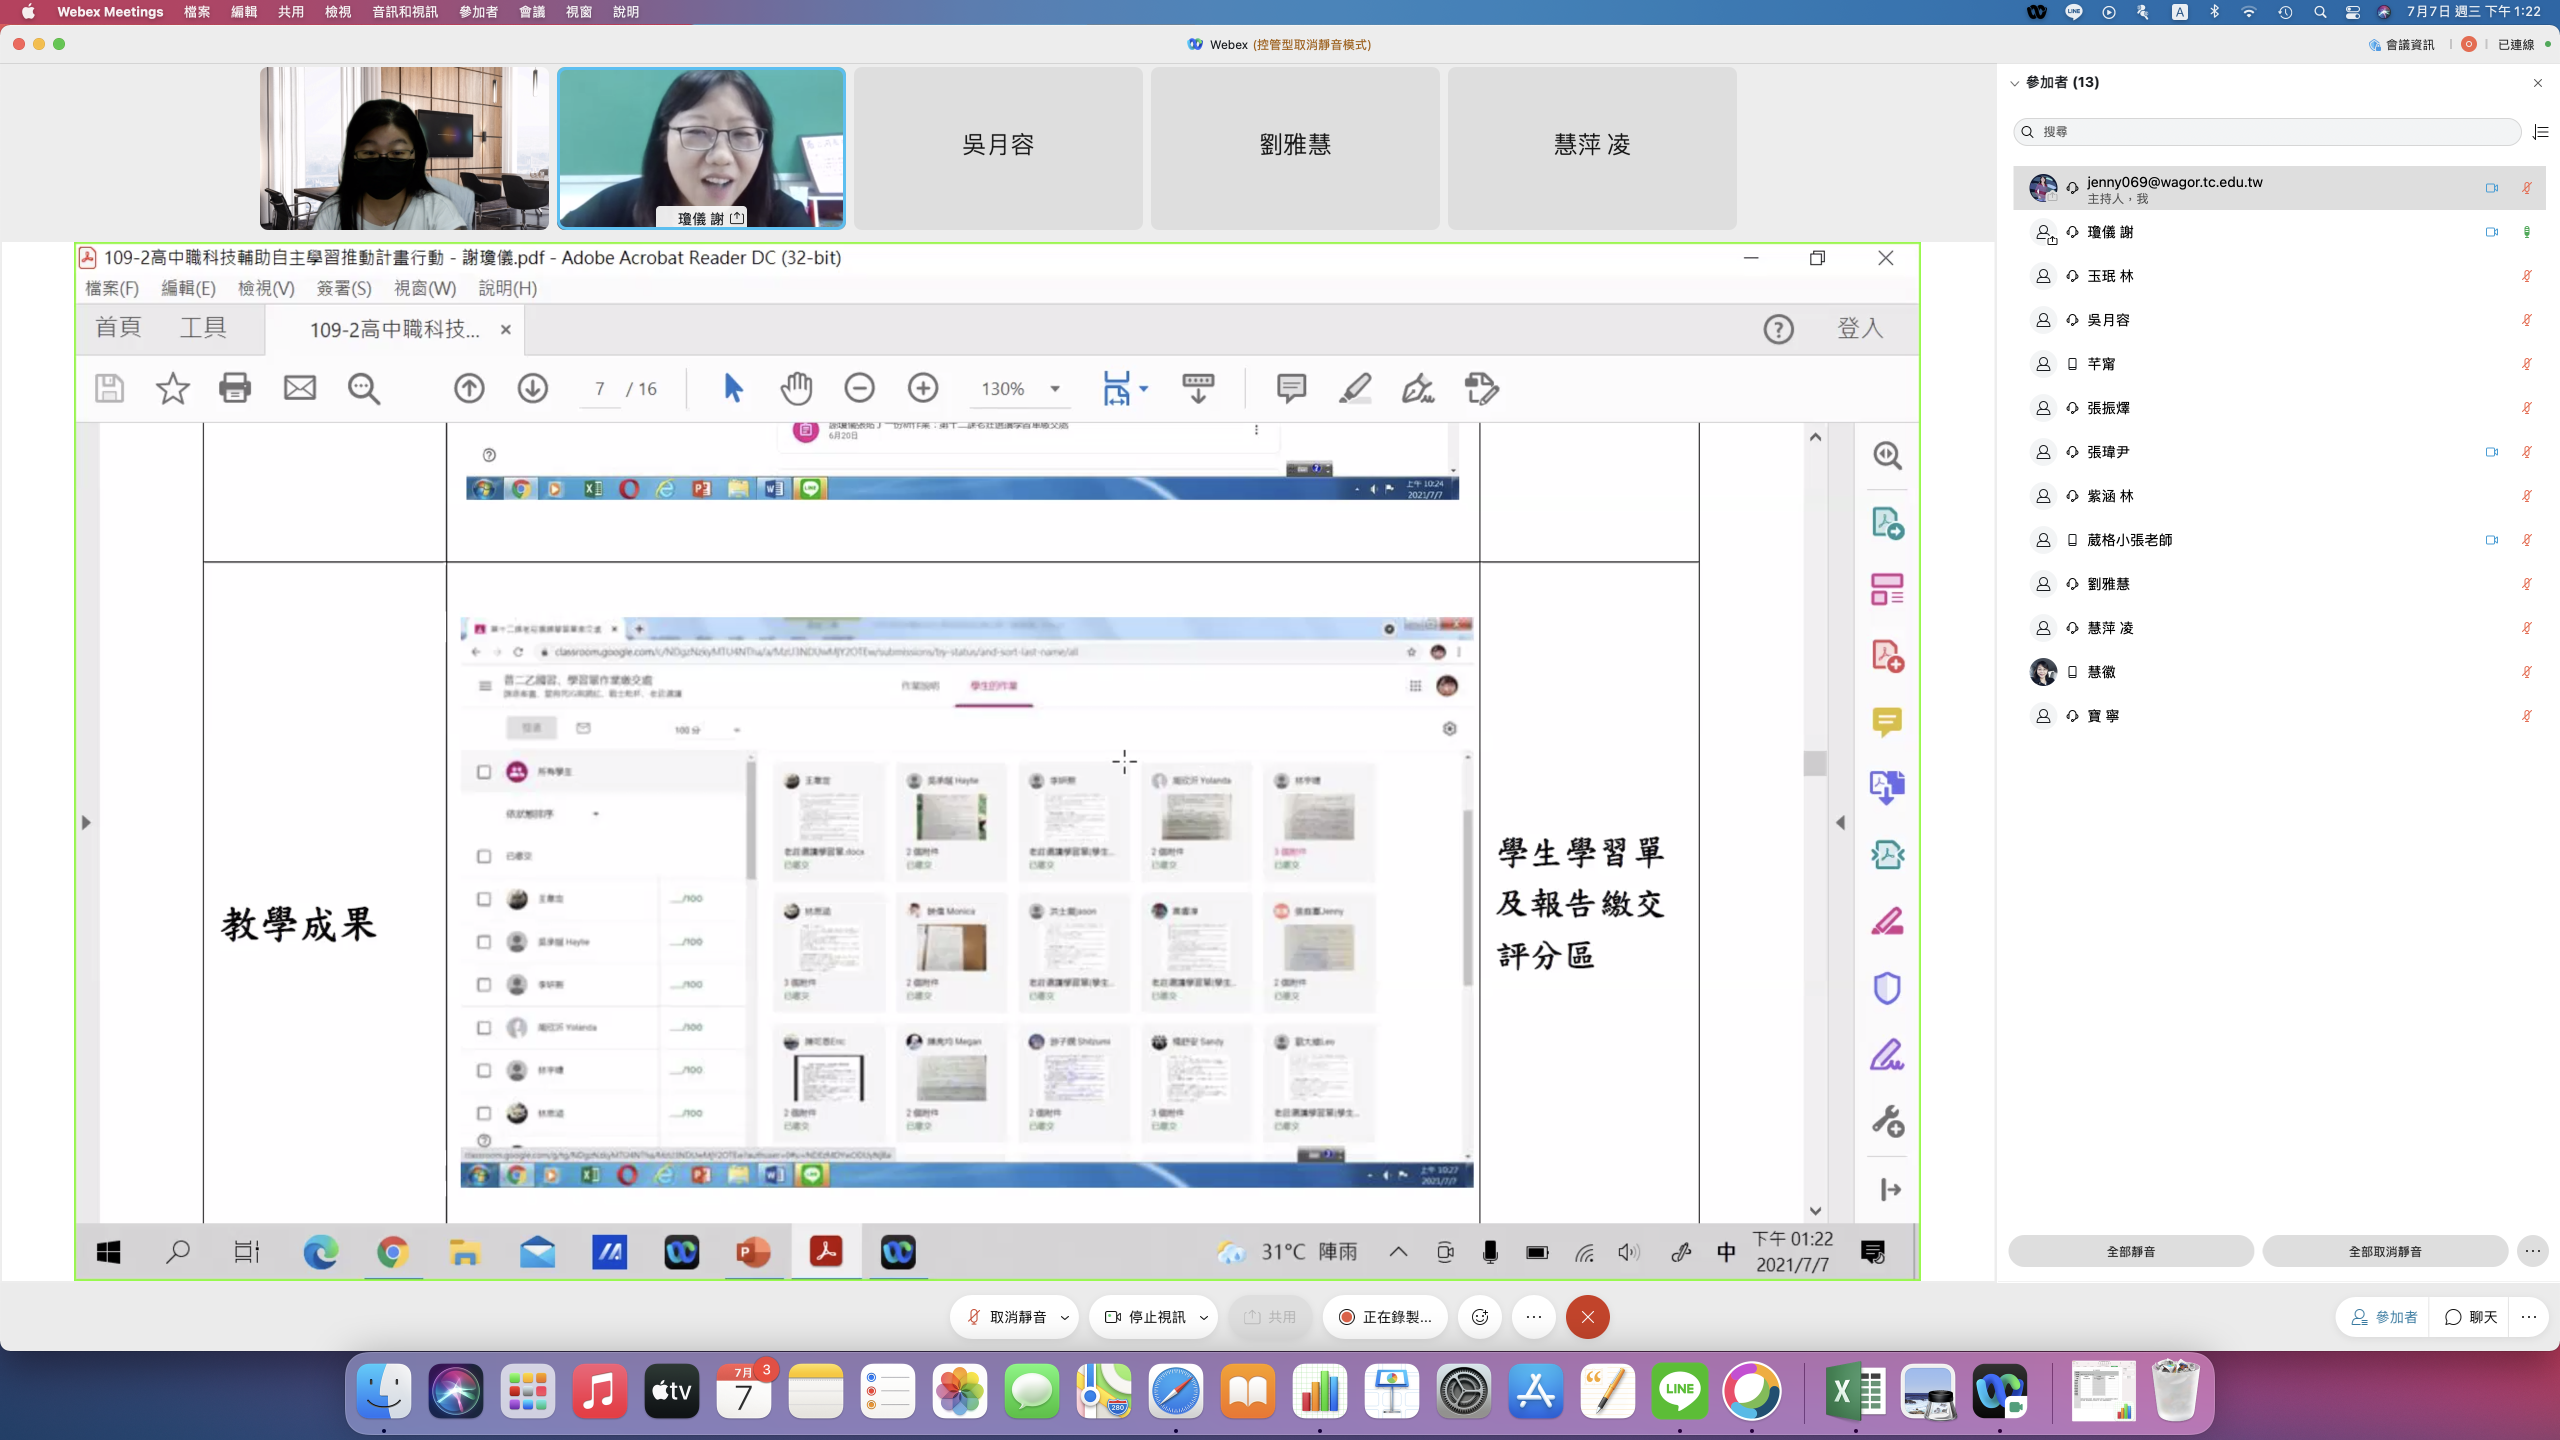Open the more options ellipsis in control bar
The width and height of the screenshot is (2560, 1440).
pyautogui.click(x=1534, y=1317)
